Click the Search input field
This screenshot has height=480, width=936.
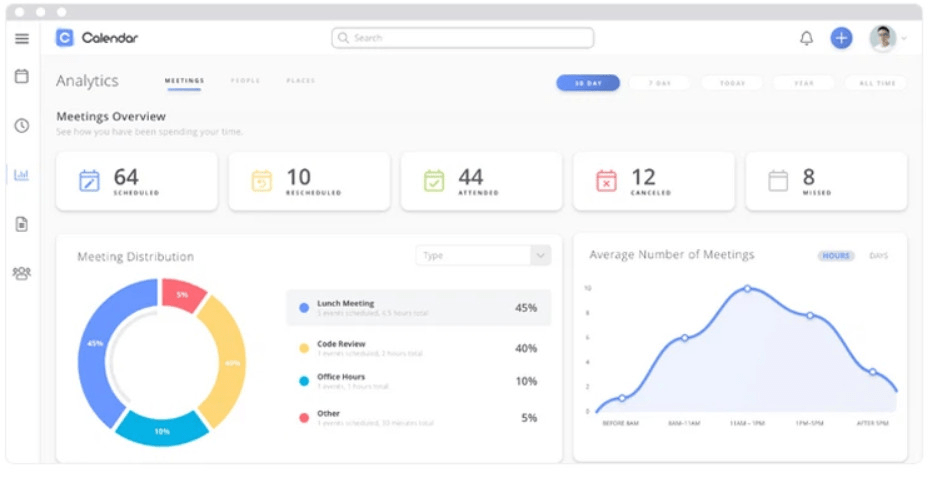click(462, 38)
